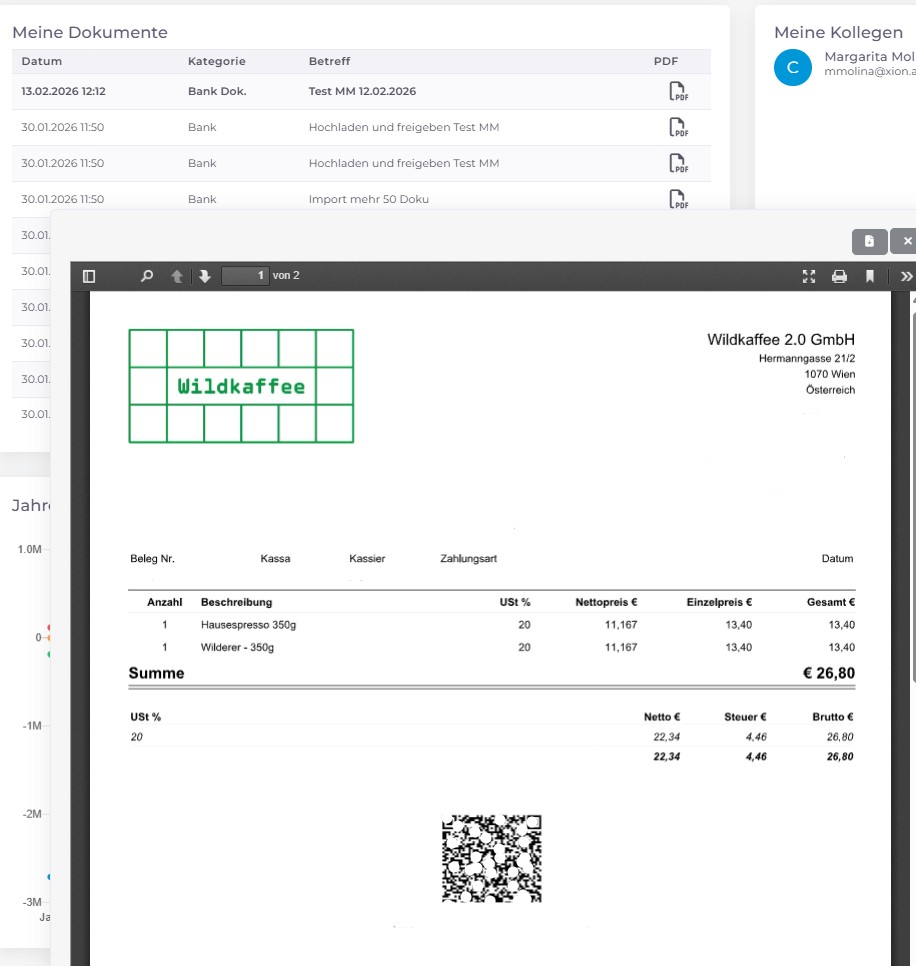916x966 pixels.
Task: Sort documents by Datum column
Action: coord(41,61)
